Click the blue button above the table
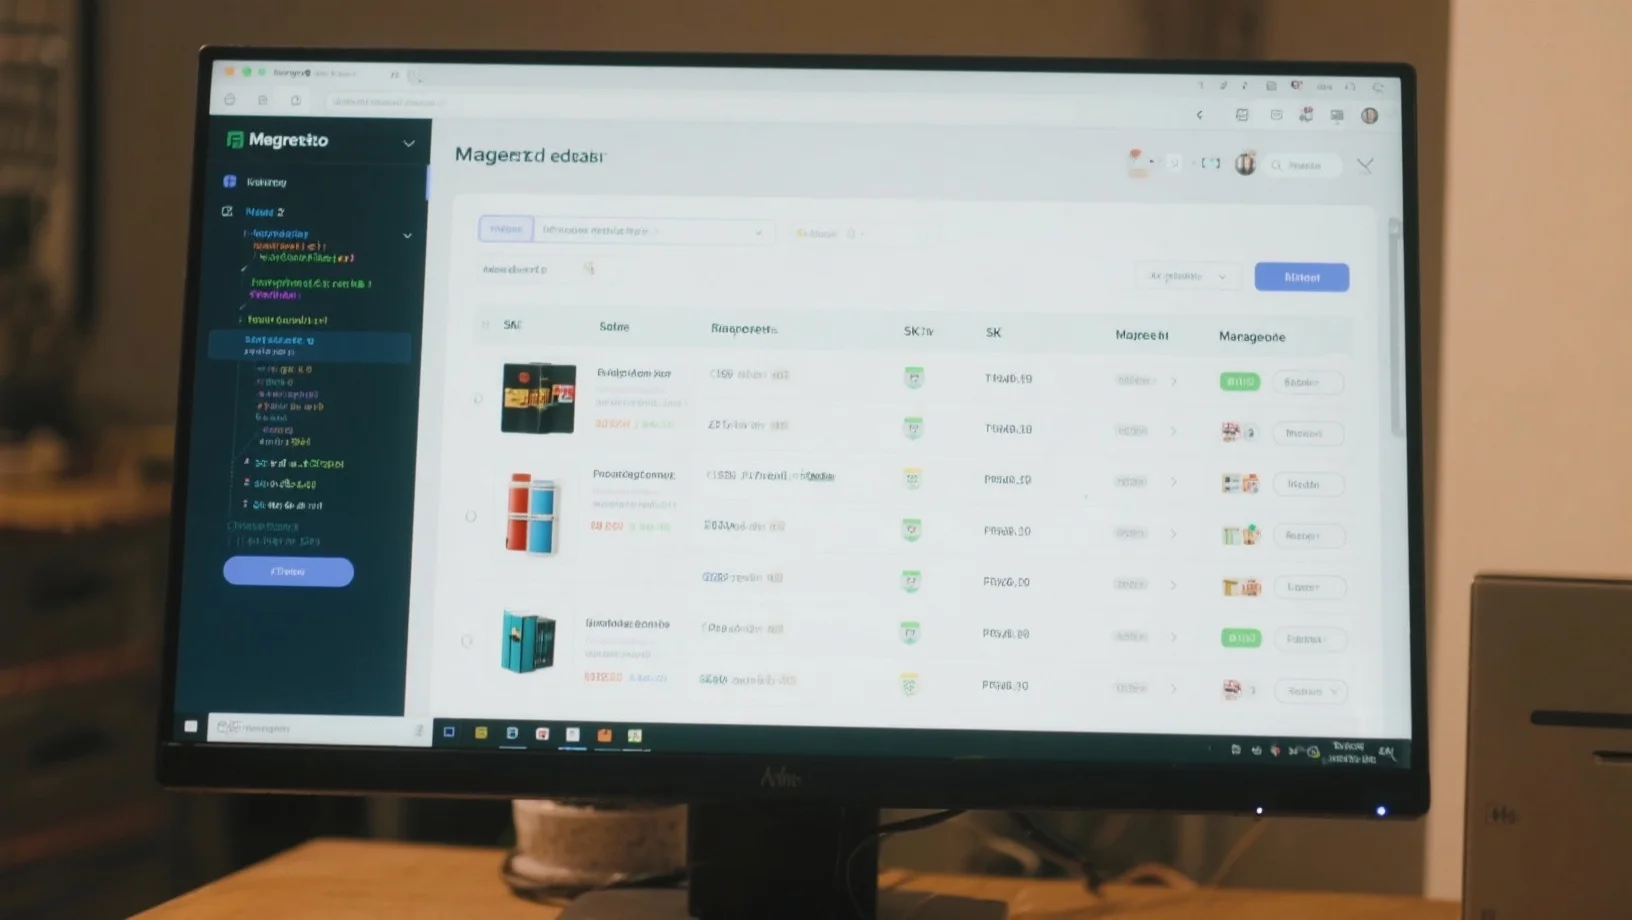The width and height of the screenshot is (1632, 920). (1301, 277)
